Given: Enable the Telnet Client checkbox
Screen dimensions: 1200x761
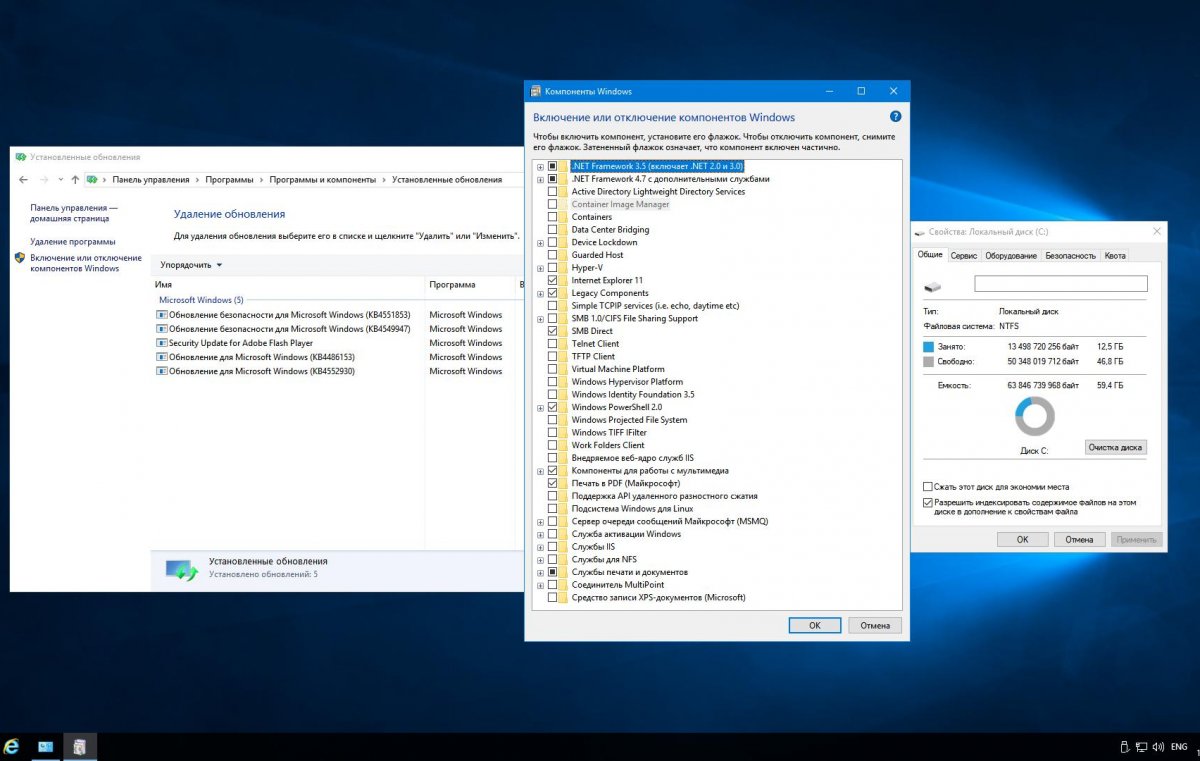Looking at the screenshot, I should coord(552,344).
